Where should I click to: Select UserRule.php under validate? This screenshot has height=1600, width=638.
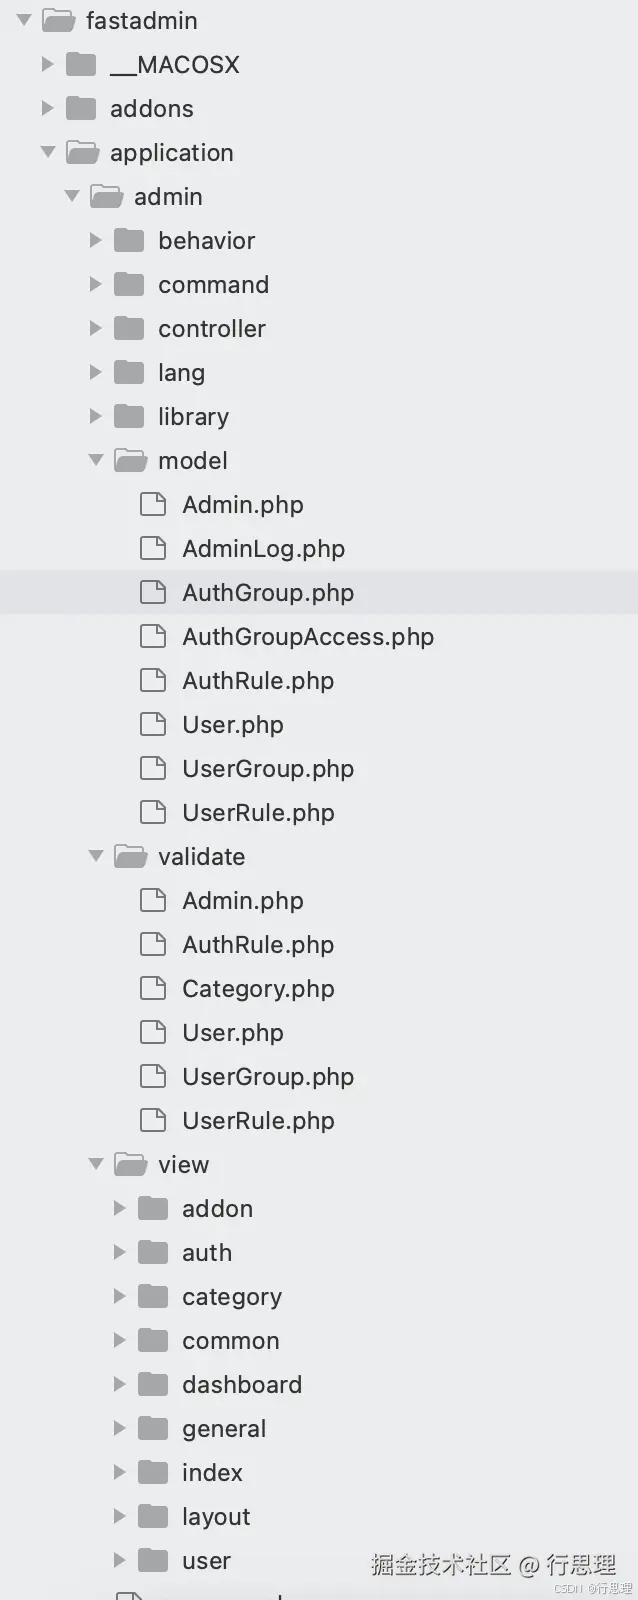pyautogui.click(x=257, y=1120)
